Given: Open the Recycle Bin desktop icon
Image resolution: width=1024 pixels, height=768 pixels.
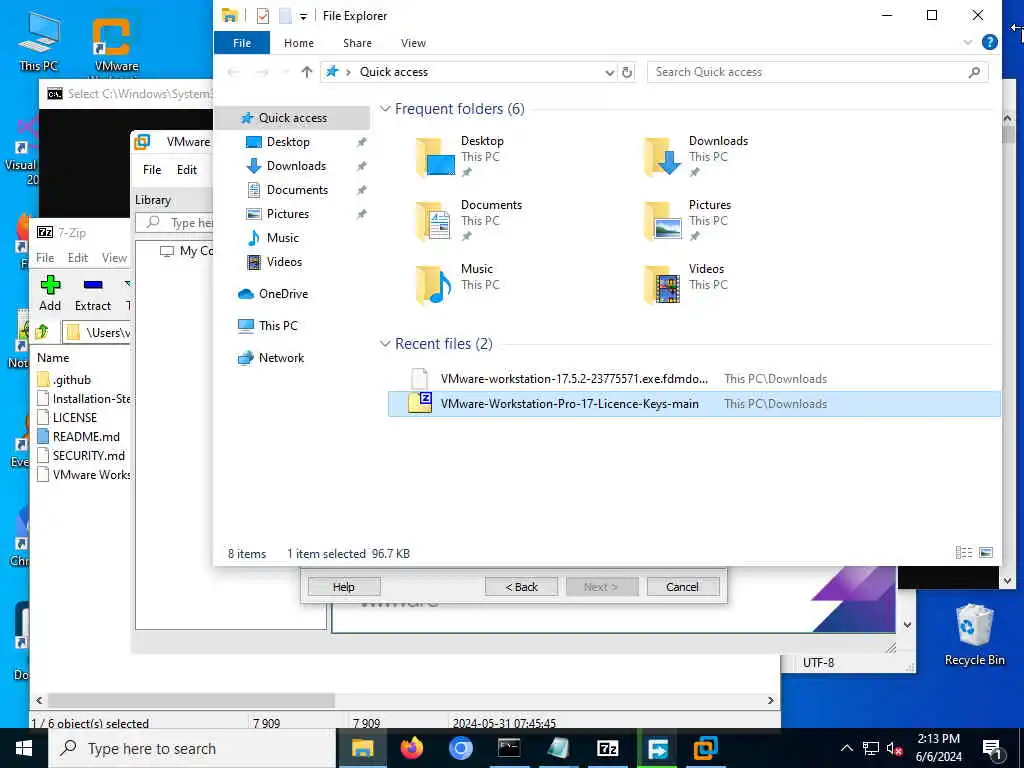Looking at the screenshot, I should coord(974,634).
